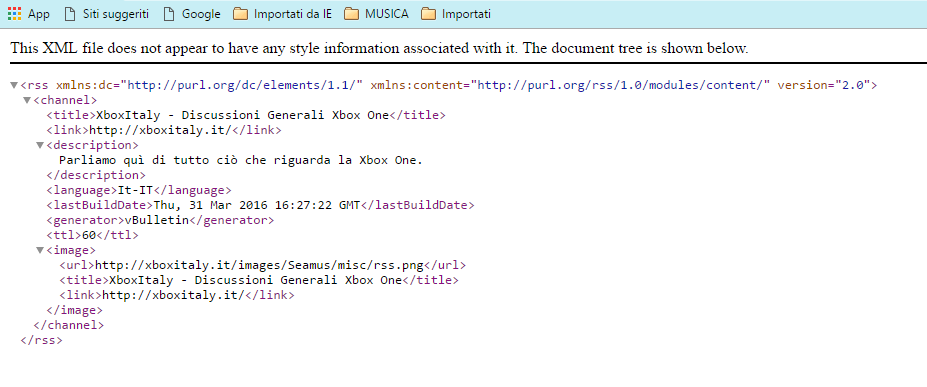
Task: Click the lastBuildDate 'Thu, 31 Mar 2016' line
Action: coord(260,205)
